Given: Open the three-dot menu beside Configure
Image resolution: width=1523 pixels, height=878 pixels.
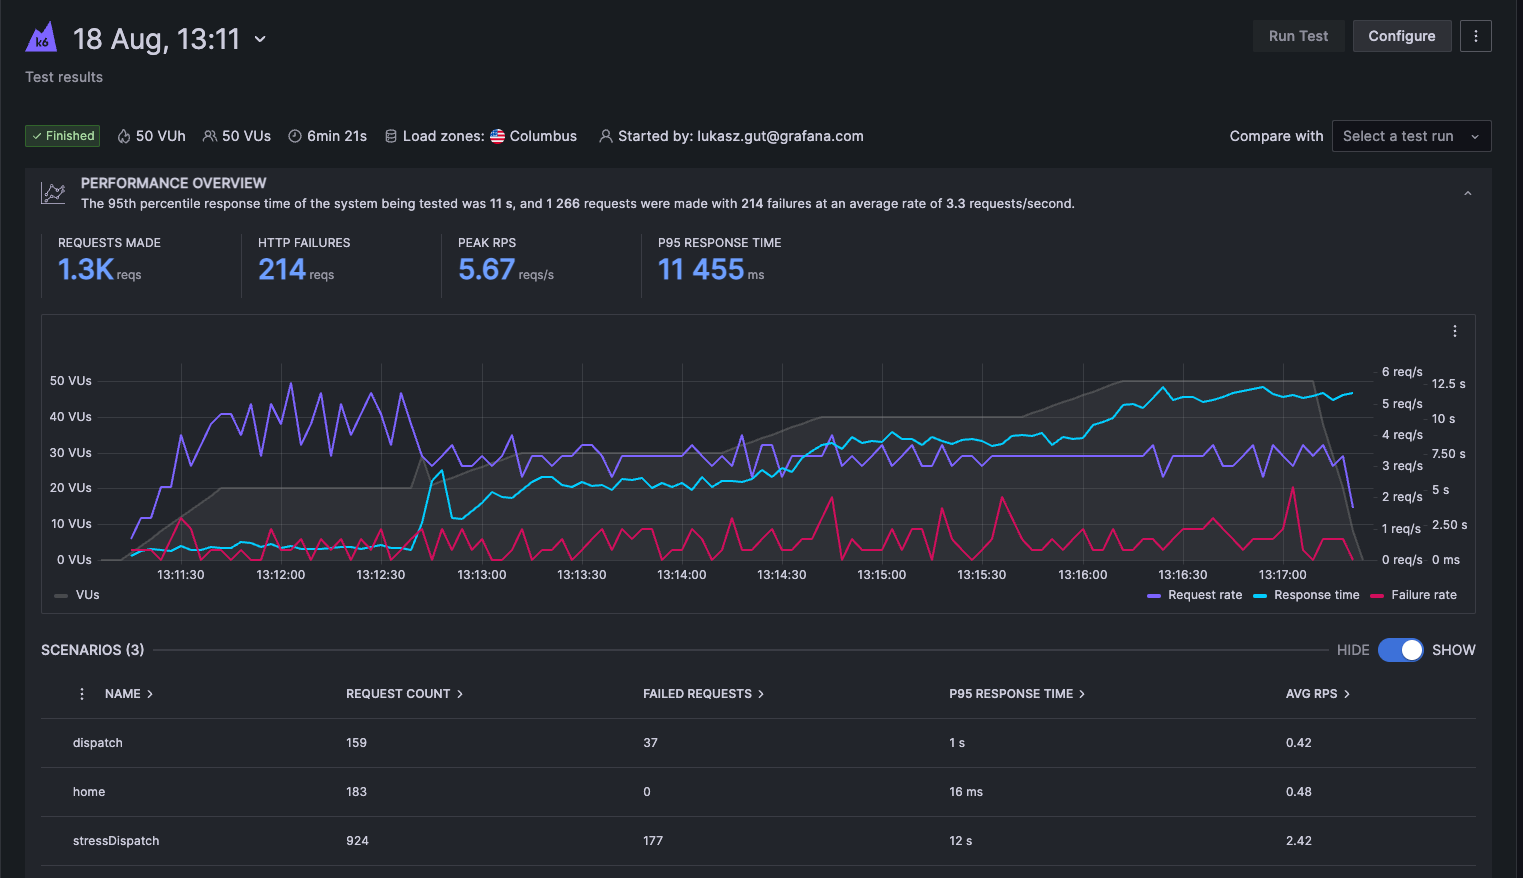Looking at the screenshot, I should (1475, 36).
